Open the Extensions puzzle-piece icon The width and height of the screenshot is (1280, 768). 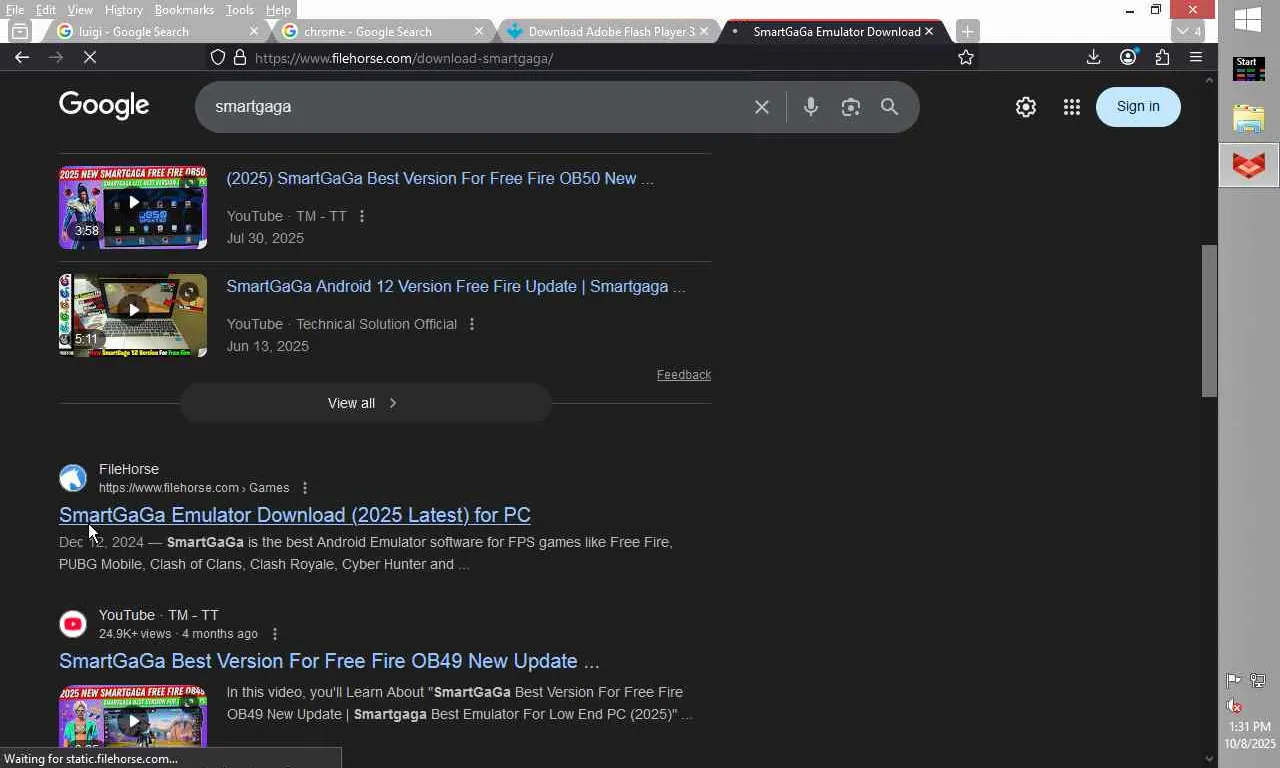pos(1162,58)
